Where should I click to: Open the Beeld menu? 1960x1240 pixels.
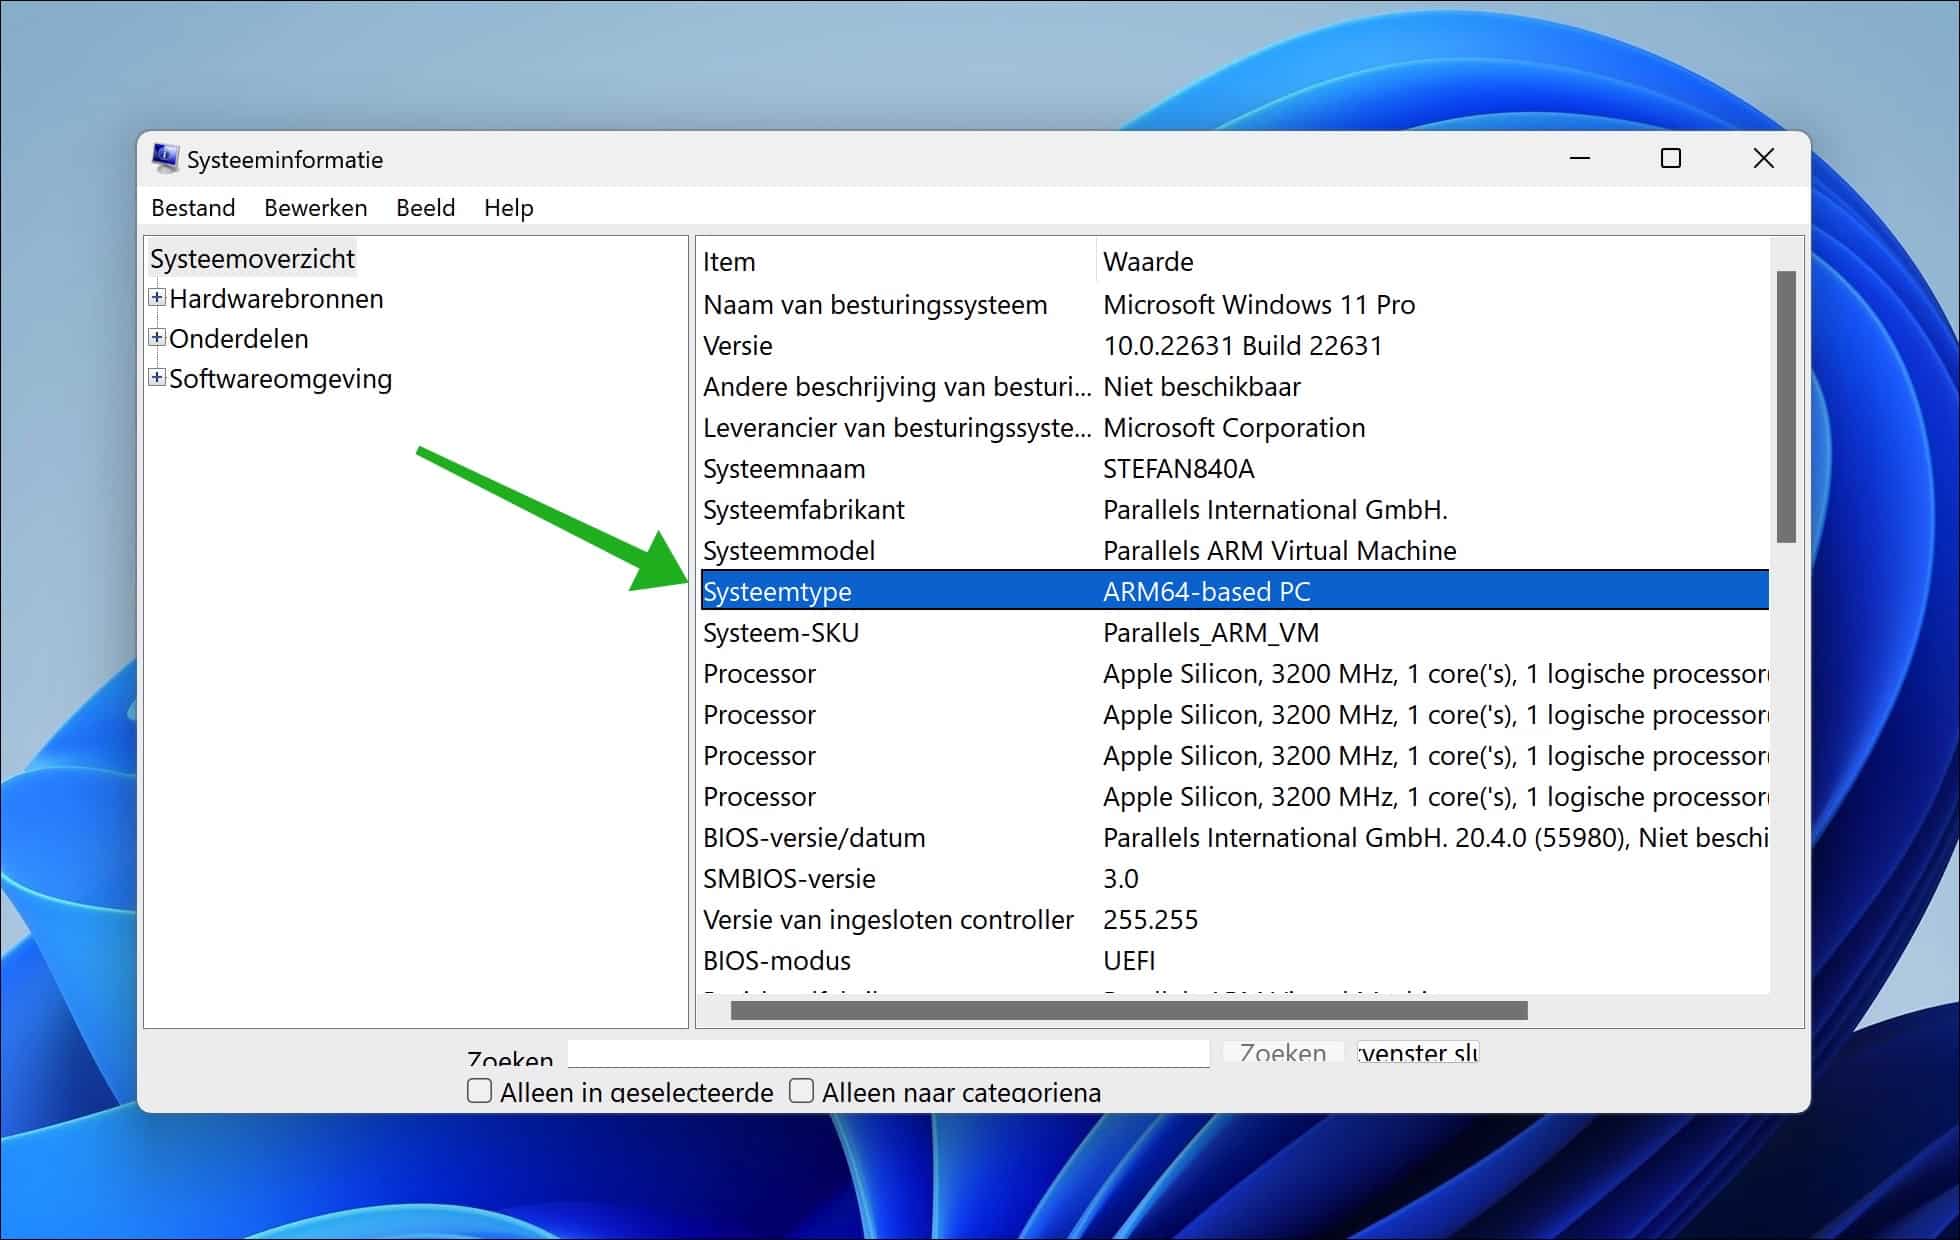point(425,208)
